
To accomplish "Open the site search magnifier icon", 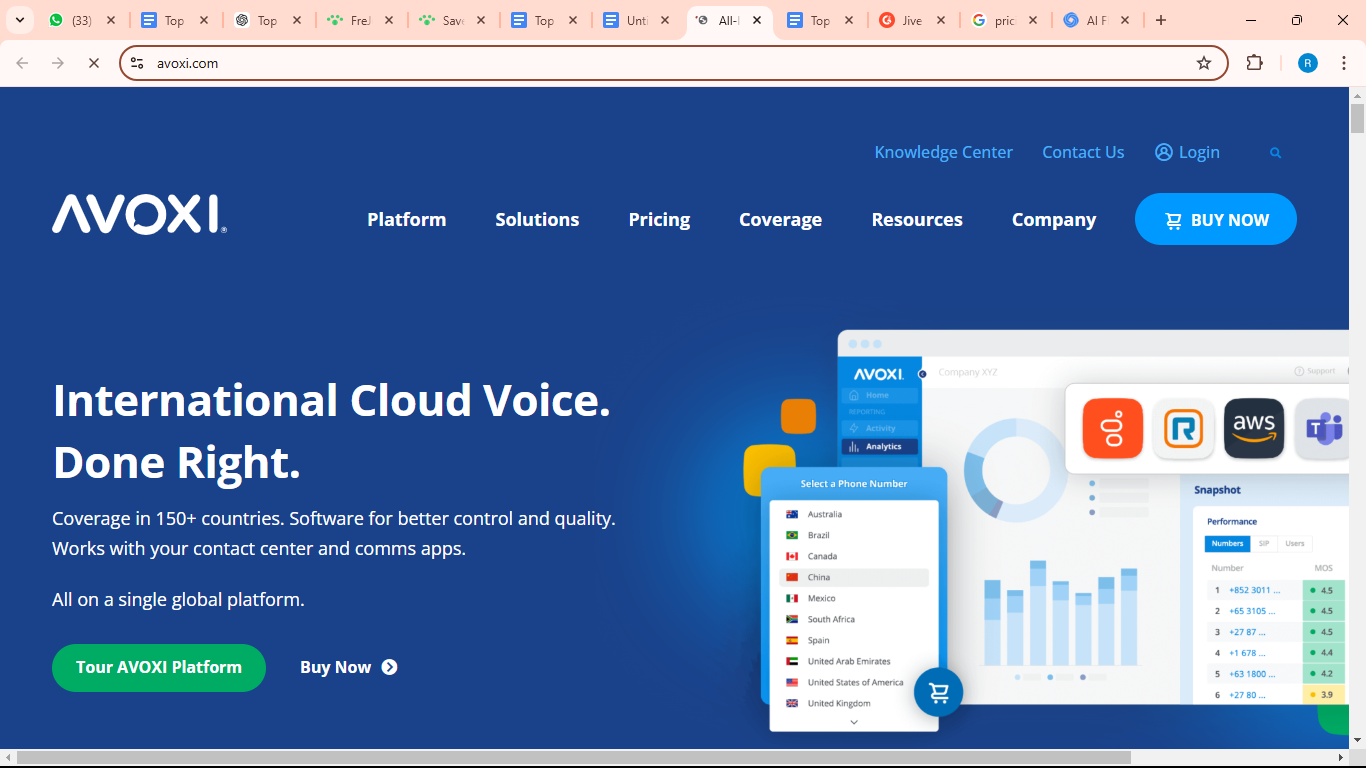I will [1275, 152].
